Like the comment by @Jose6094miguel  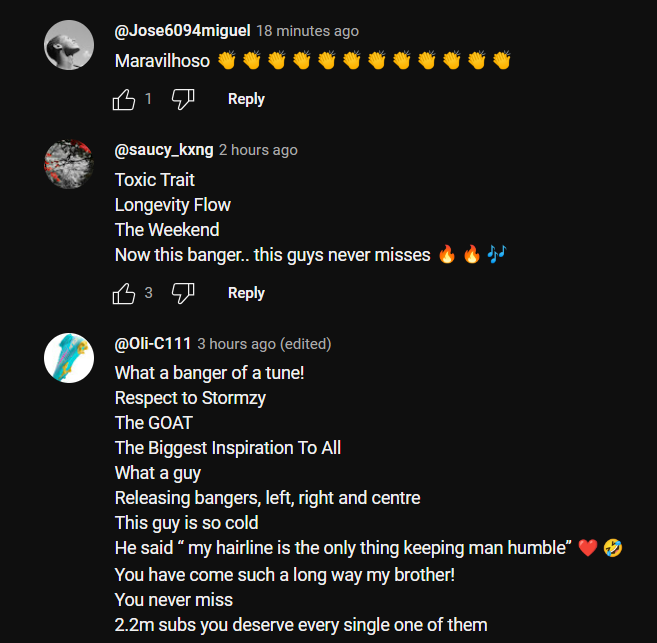click(124, 99)
